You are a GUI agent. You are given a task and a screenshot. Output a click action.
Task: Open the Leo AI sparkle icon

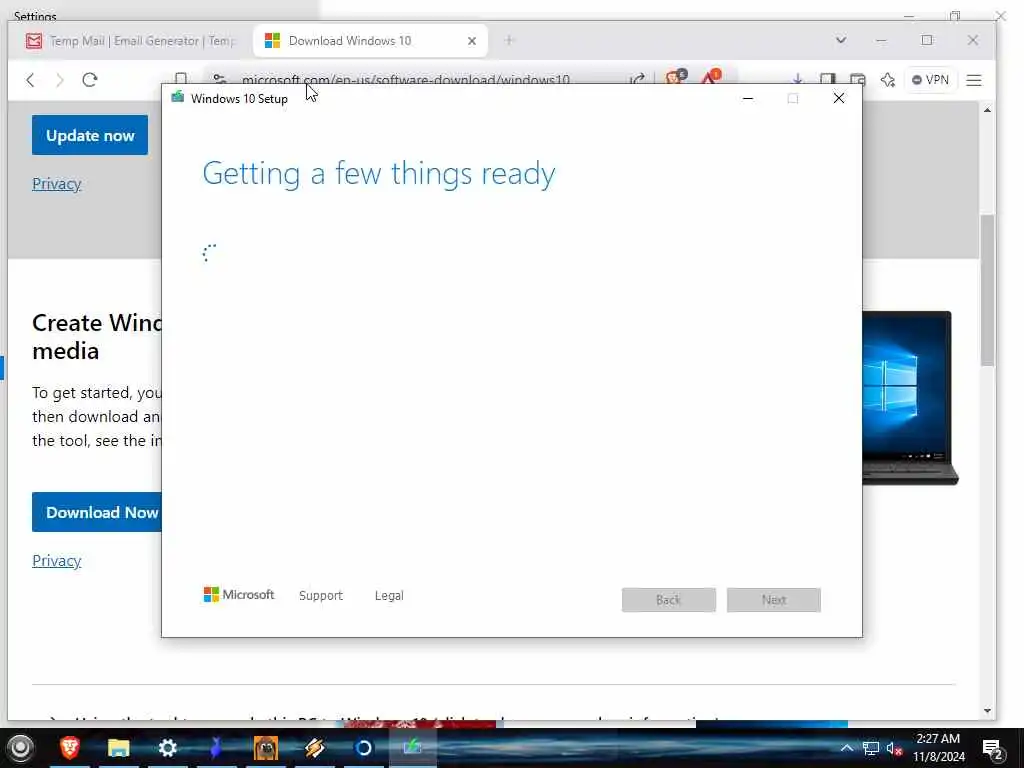pyautogui.click(x=888, y=80)
